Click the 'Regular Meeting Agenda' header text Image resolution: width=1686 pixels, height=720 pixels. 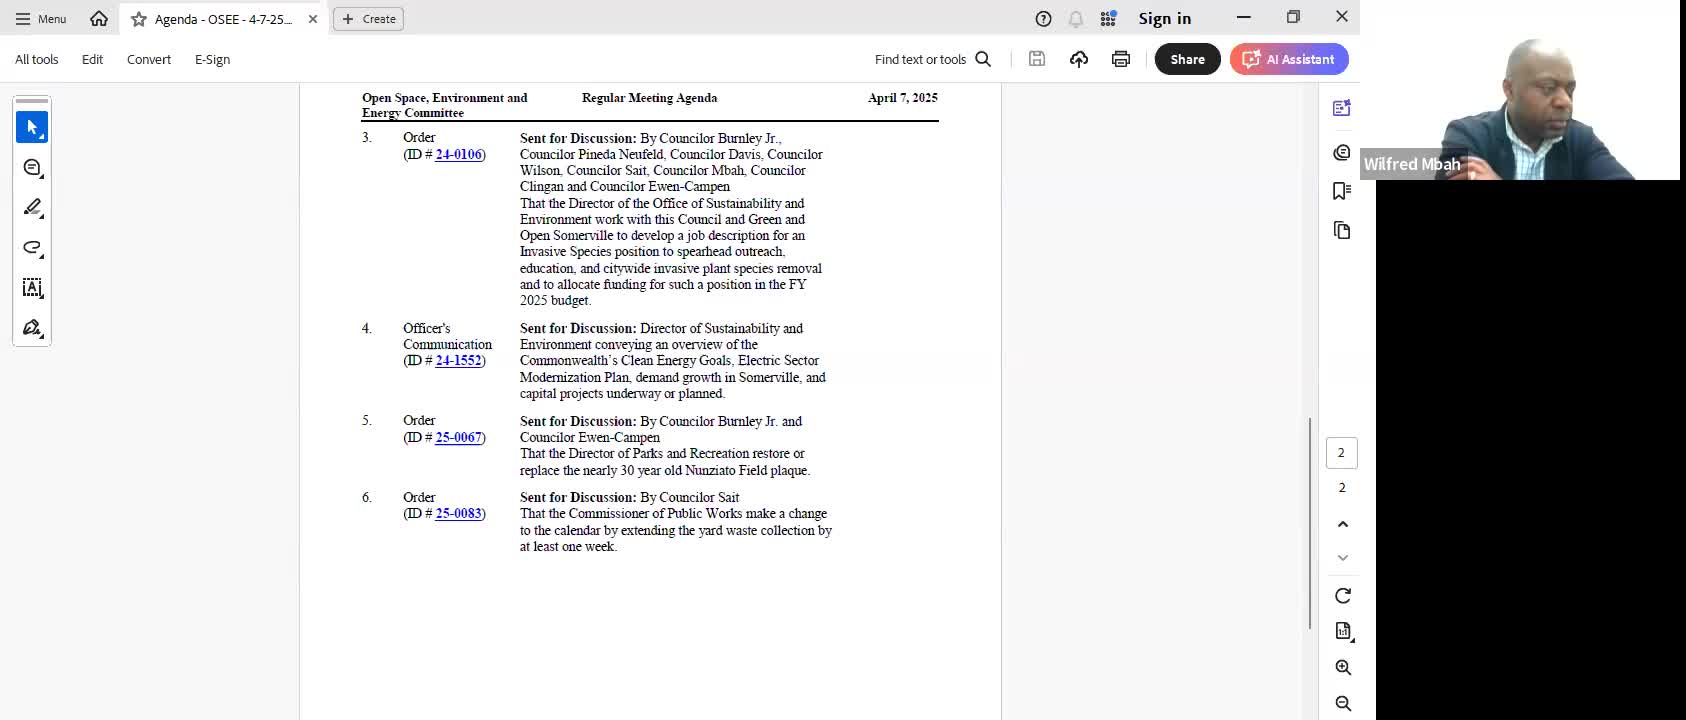(x=649, y=98)
